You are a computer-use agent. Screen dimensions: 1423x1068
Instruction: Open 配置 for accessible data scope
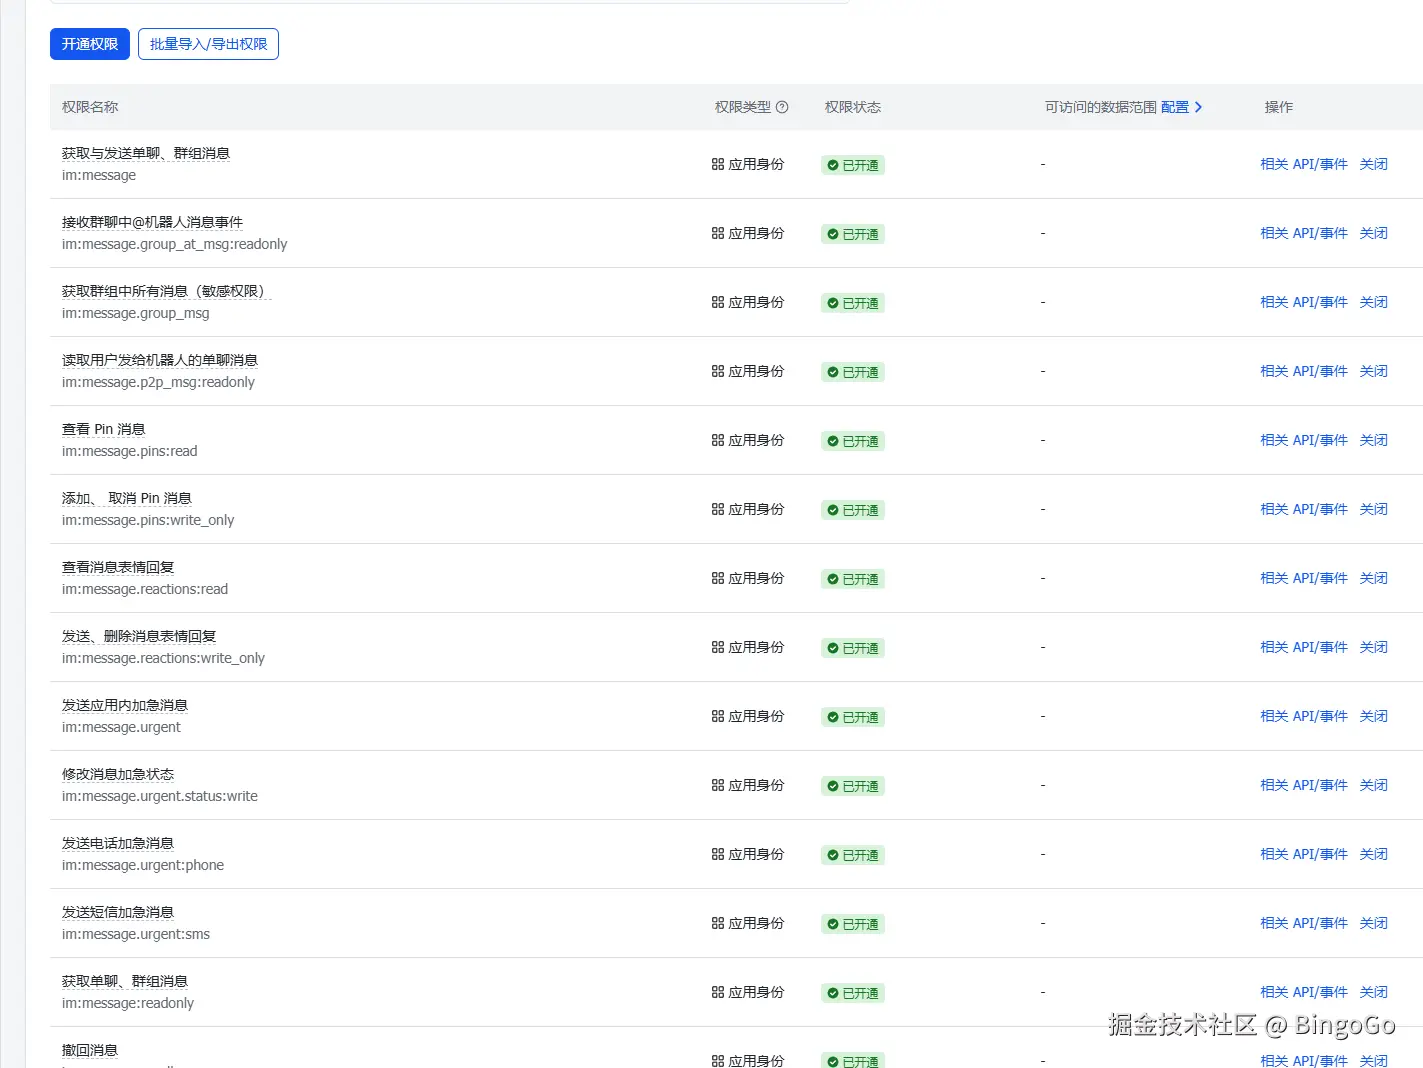(x=1177, y=107)
